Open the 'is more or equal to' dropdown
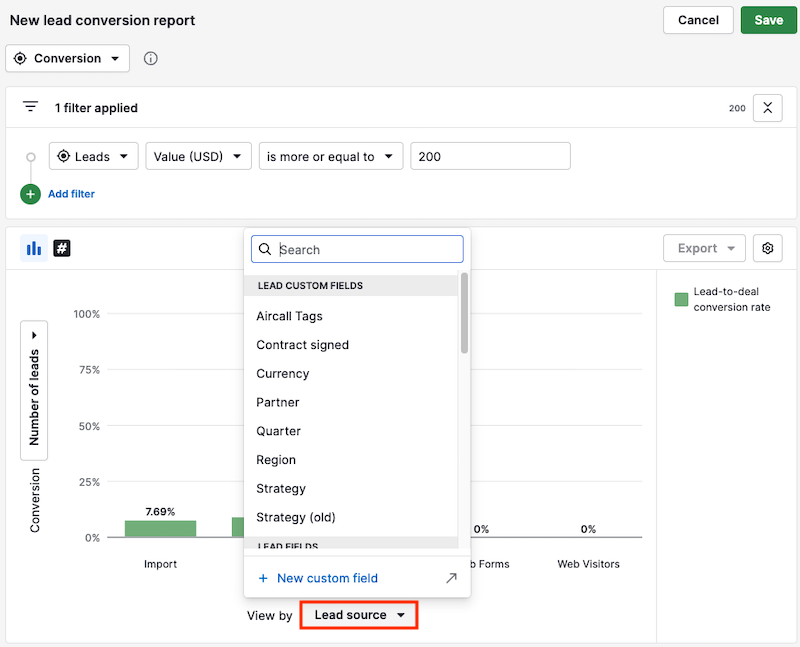 [330, 156]
